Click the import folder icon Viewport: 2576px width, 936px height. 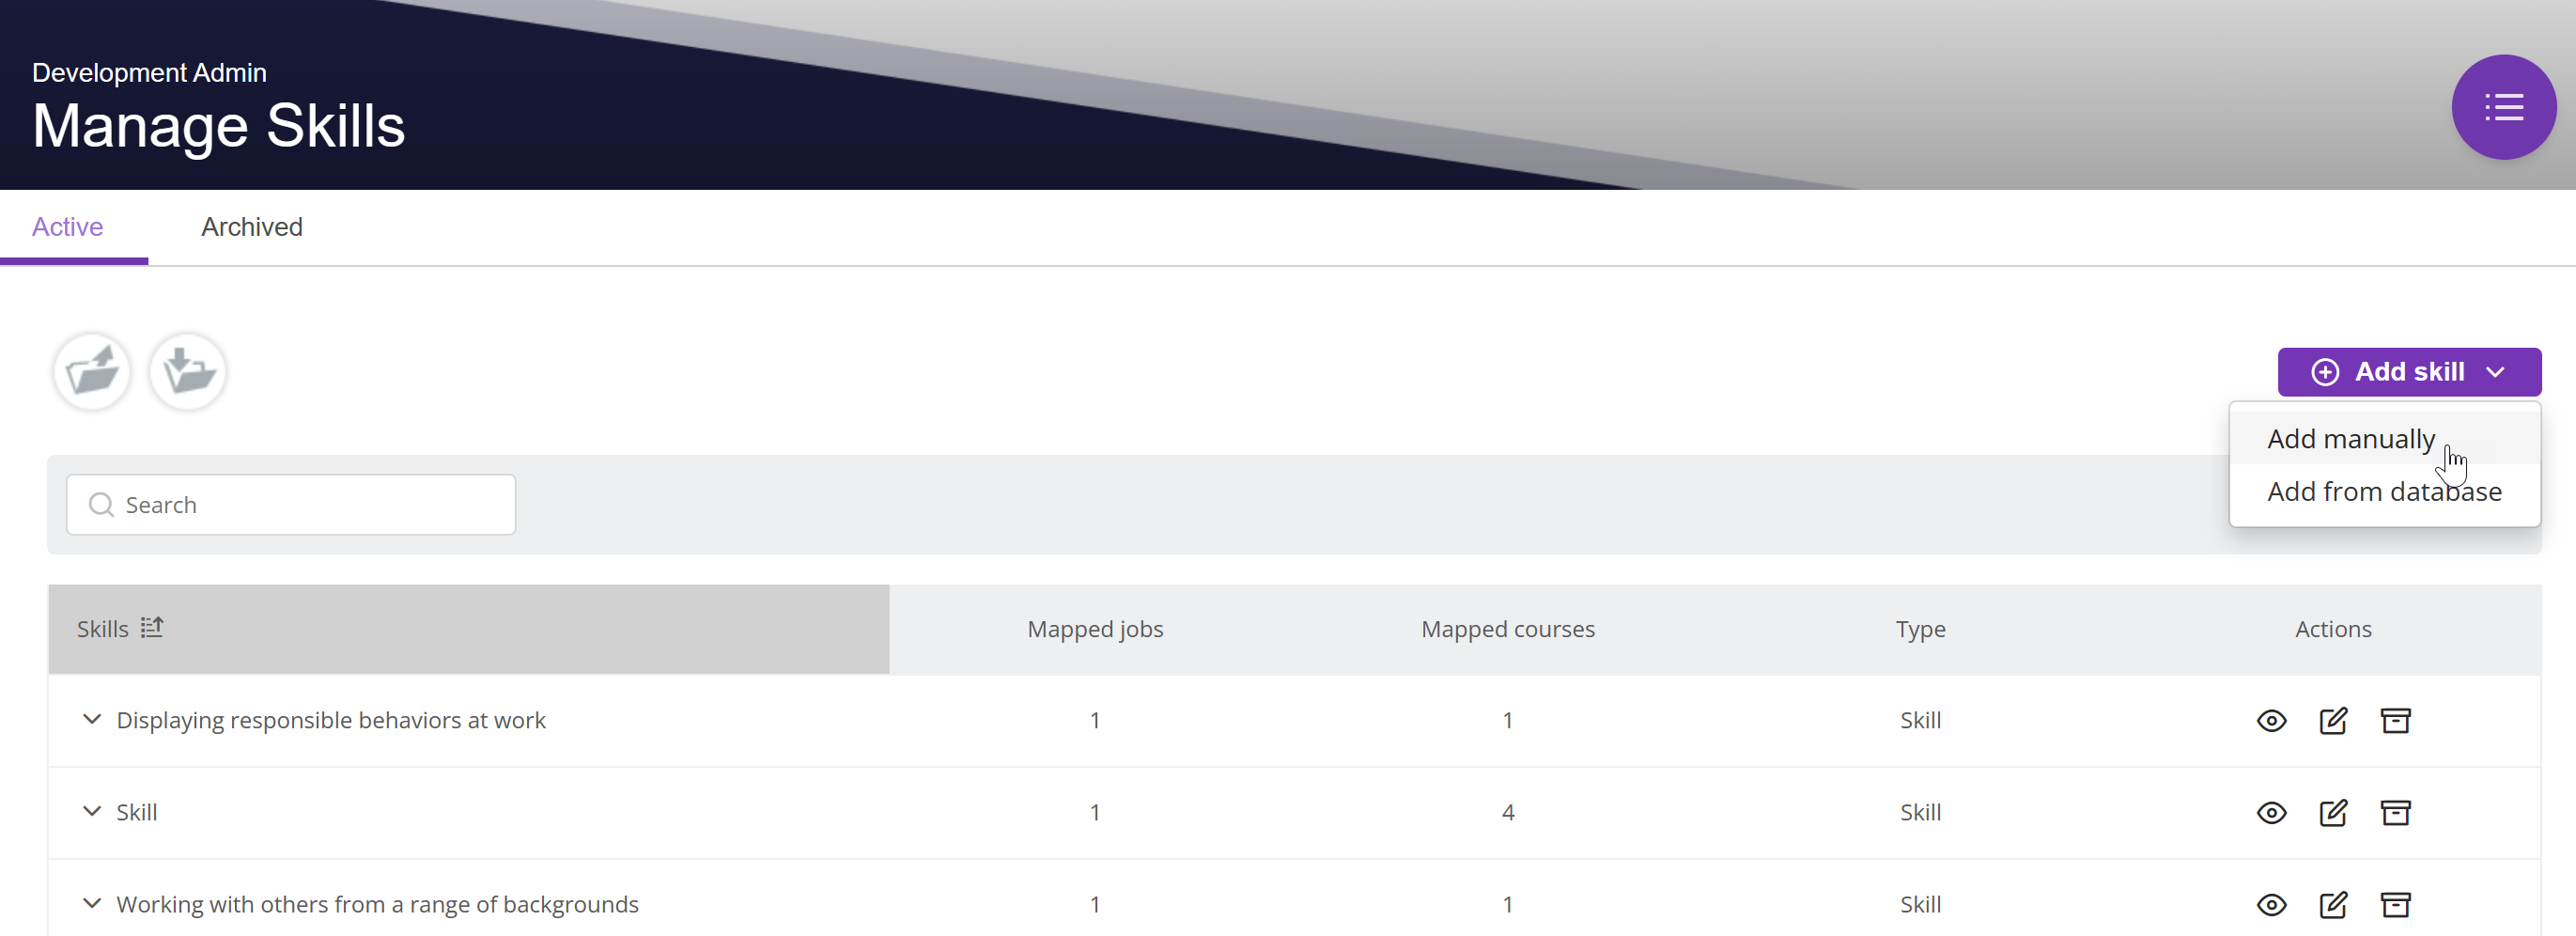click(188, 372)
